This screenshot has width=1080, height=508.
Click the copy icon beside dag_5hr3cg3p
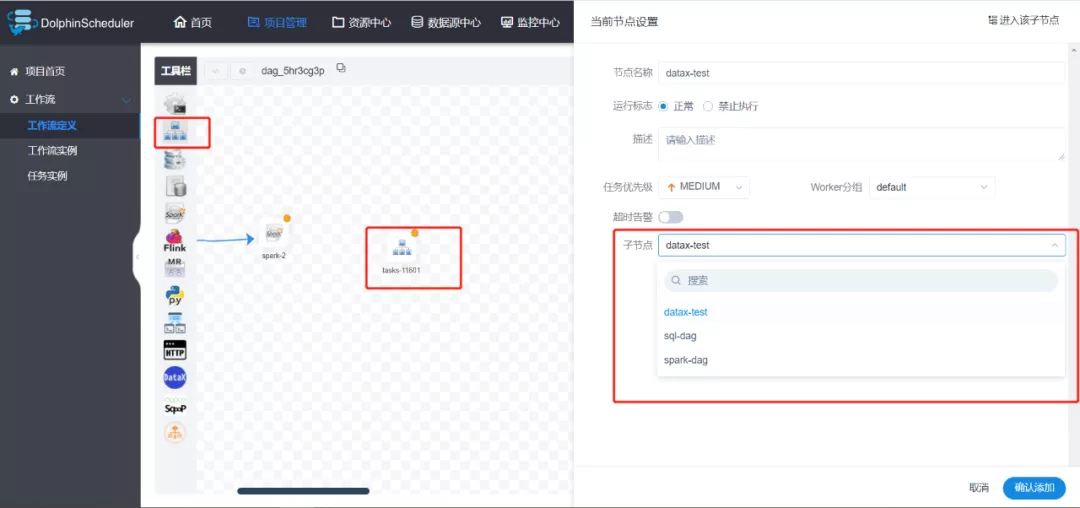340,68
